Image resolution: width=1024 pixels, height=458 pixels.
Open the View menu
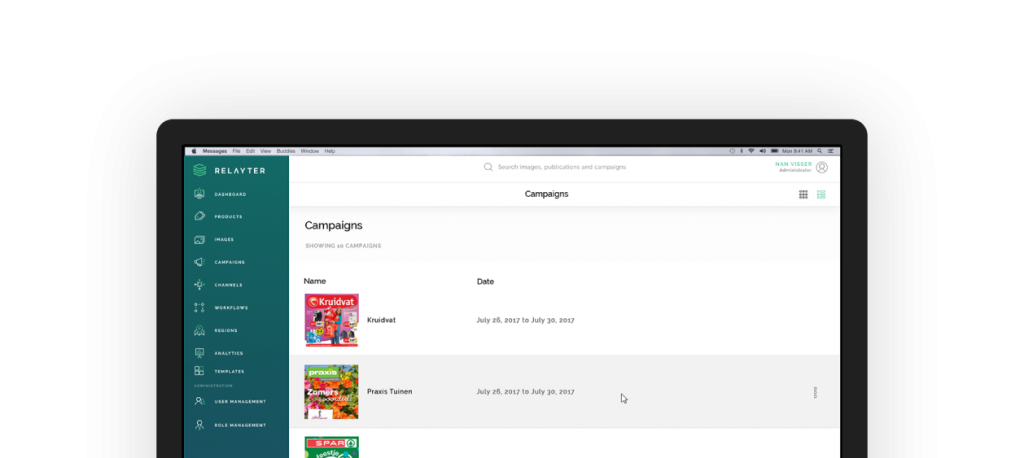(266, 151)
